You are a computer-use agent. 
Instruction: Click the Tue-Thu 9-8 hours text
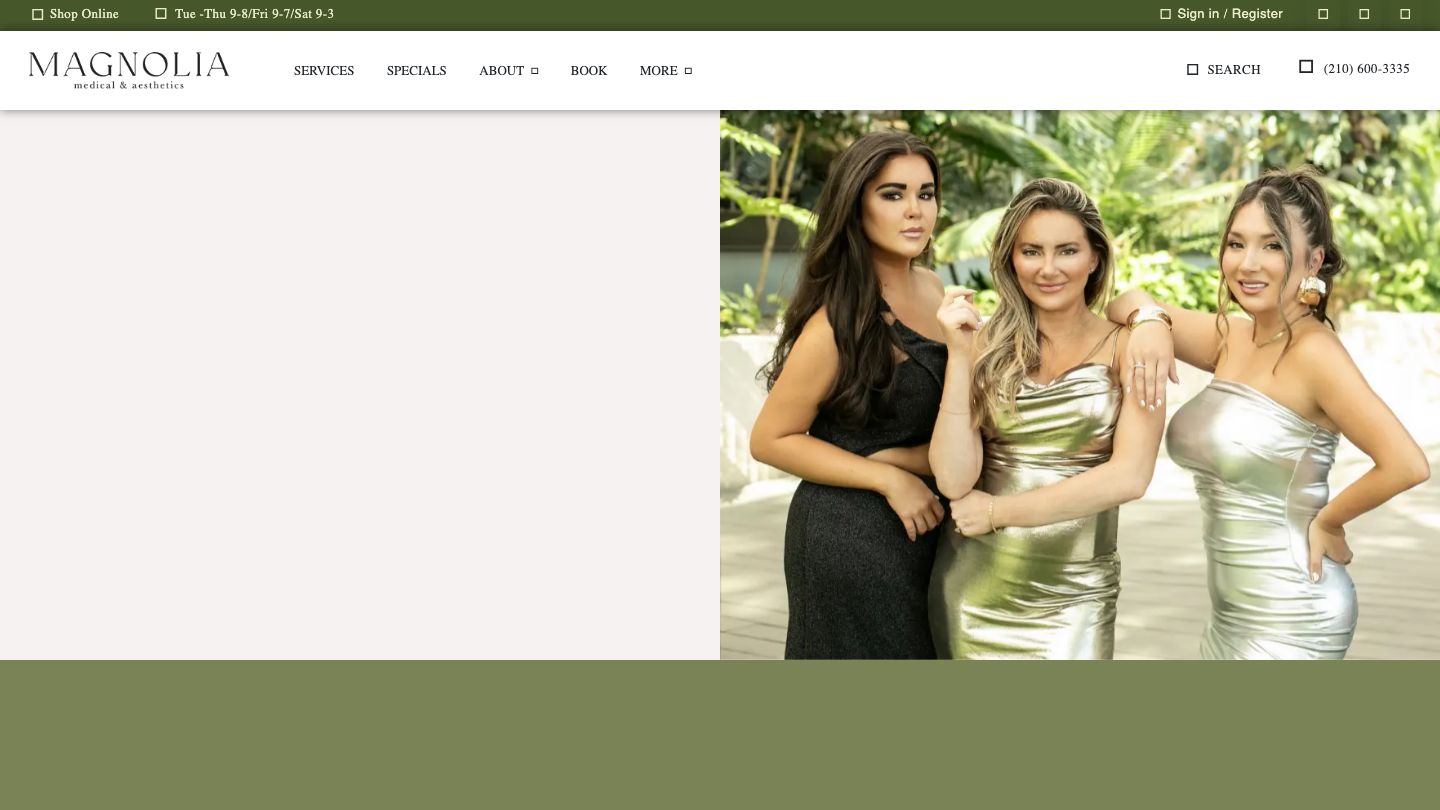point(254,14)
